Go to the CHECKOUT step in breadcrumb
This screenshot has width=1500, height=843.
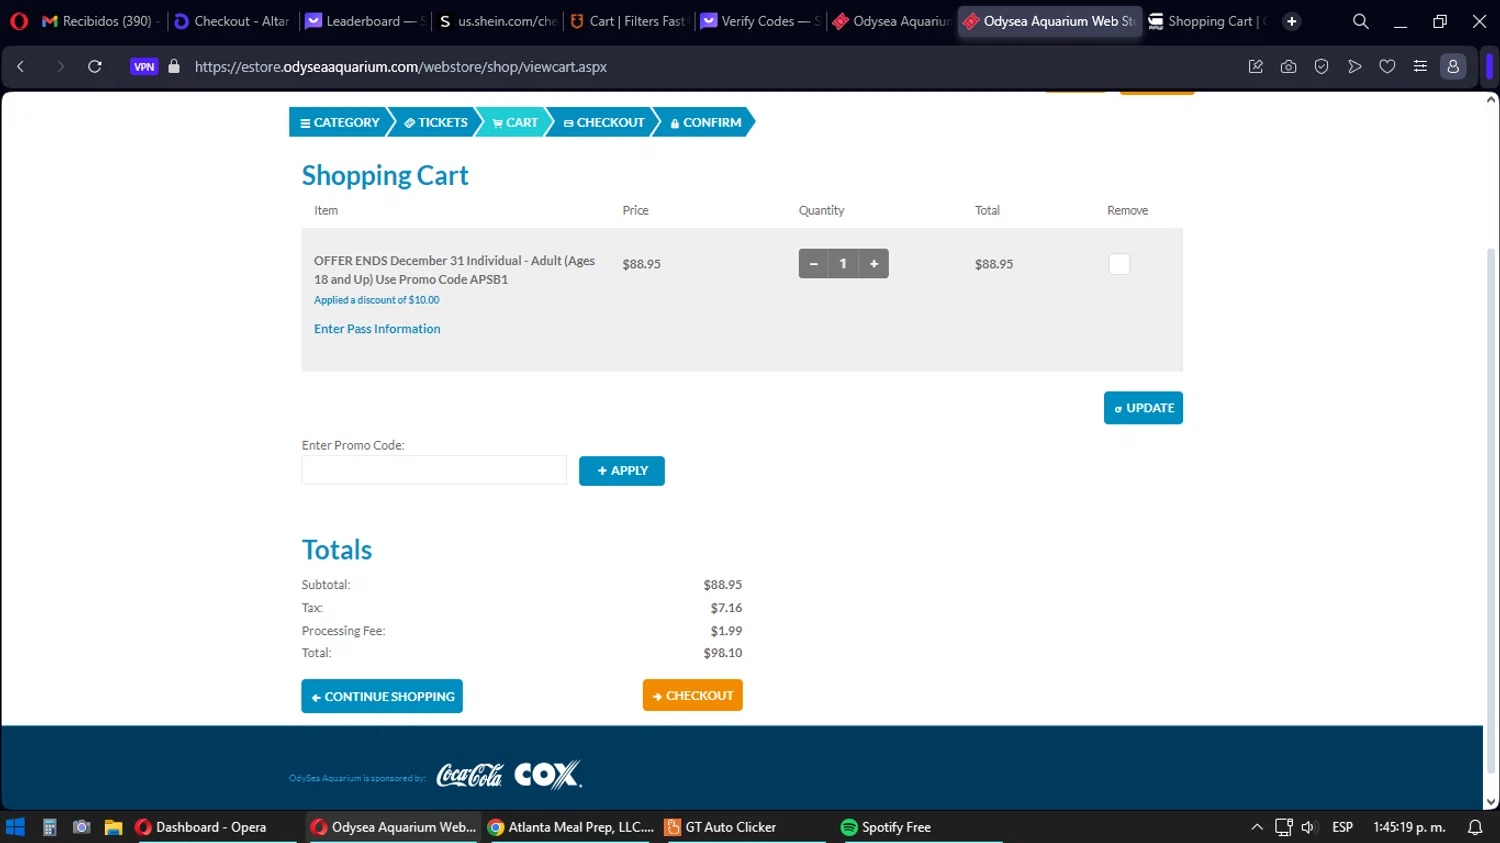[x=604, y=122]
